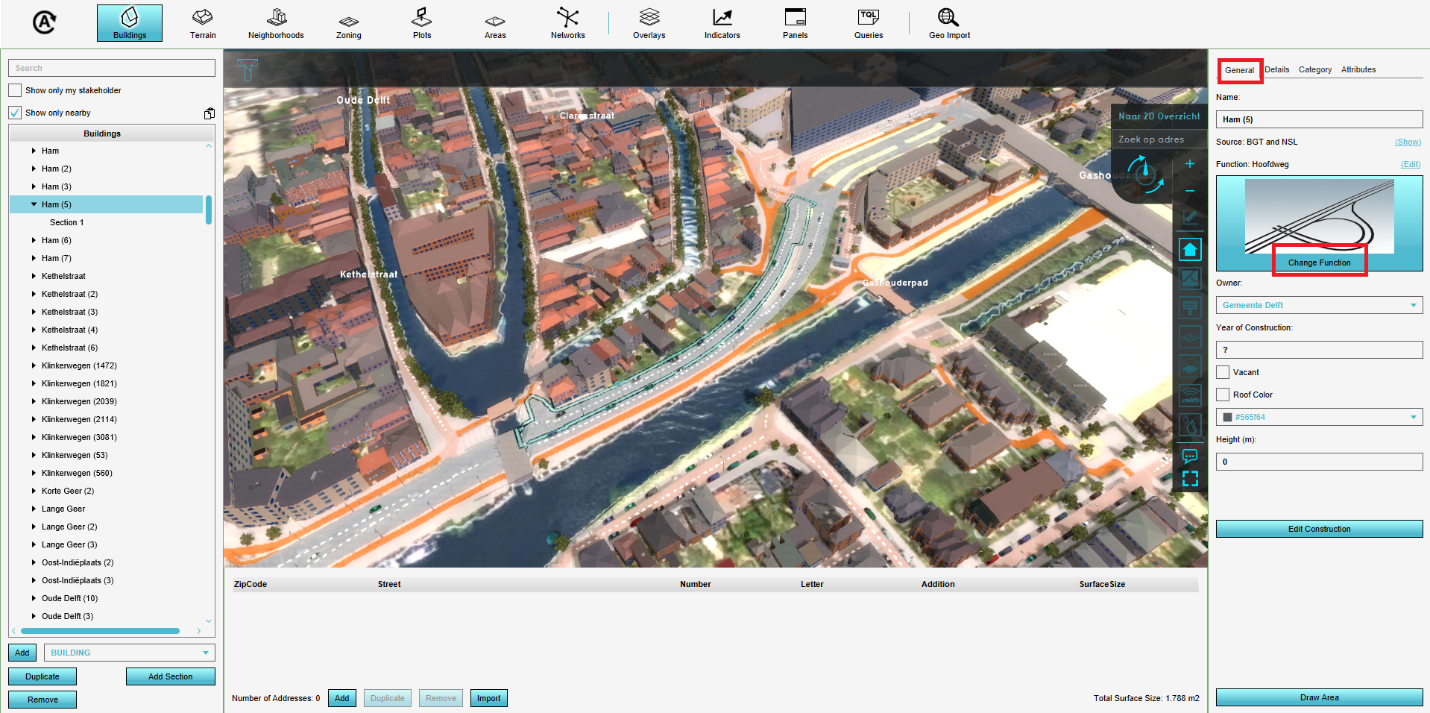Open the BUILDING type dropdown

pyautogui.click(x=130, y=653)
